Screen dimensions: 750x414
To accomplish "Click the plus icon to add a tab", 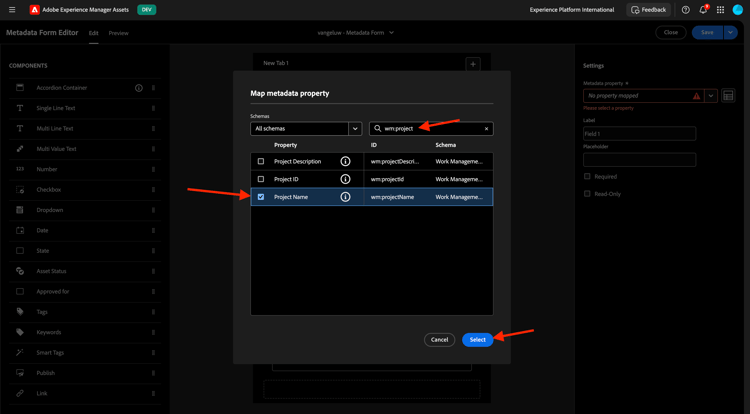I will click(x=473, y=64).
